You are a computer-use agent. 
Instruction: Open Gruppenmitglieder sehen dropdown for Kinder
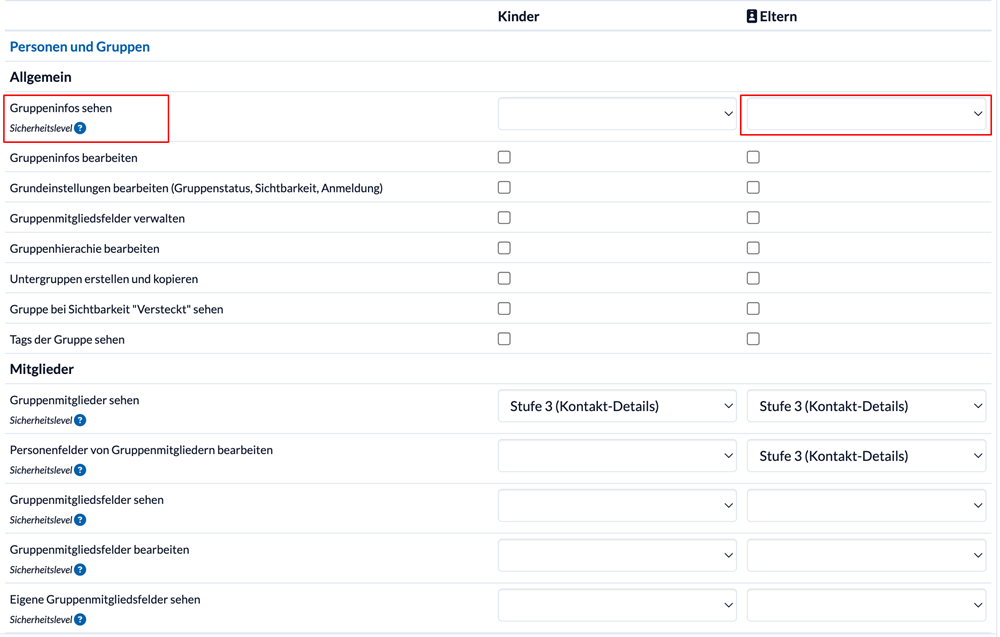tap(617, 406)
